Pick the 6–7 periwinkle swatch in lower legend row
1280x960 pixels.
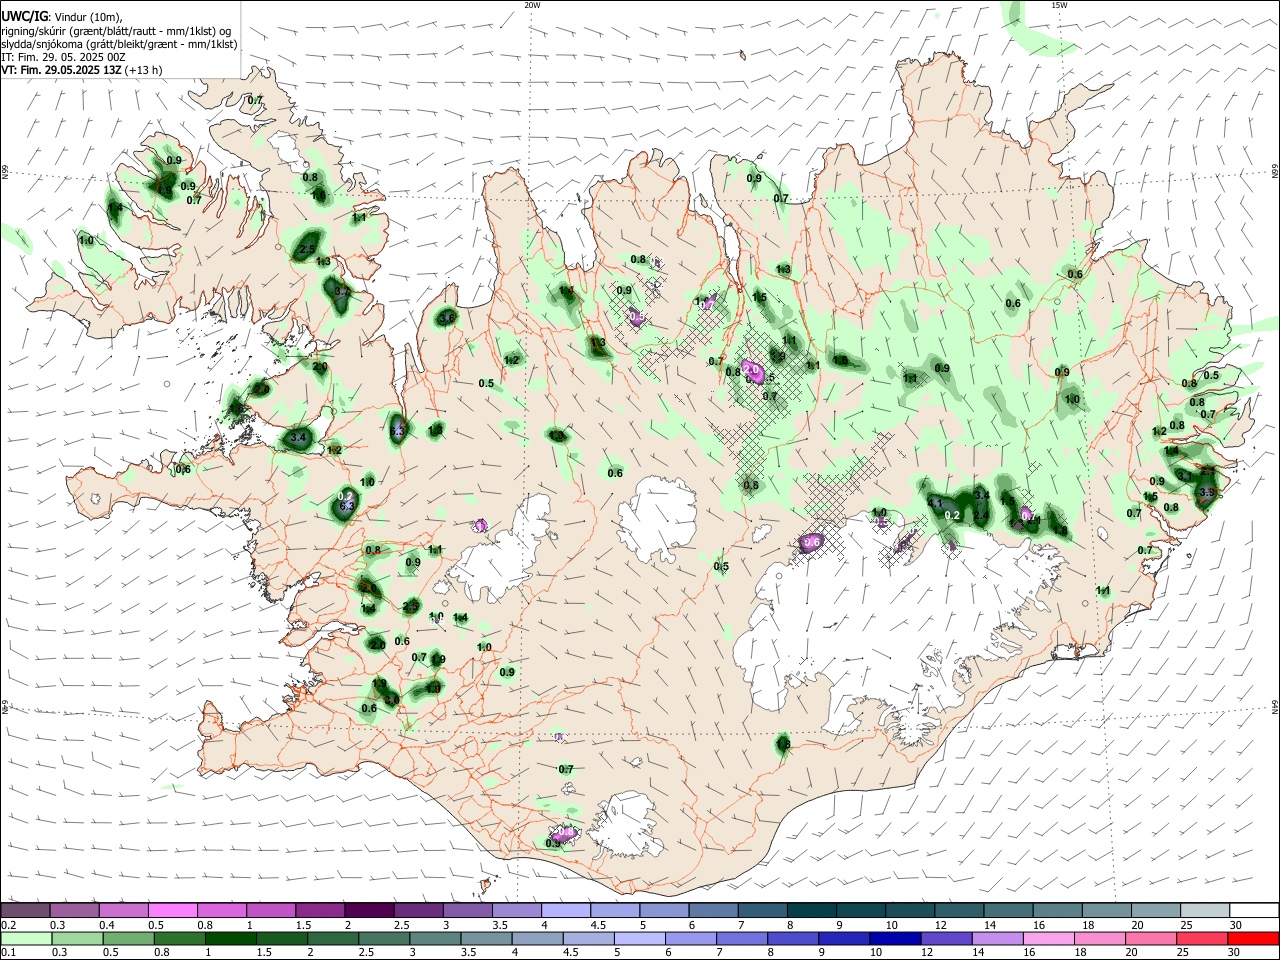(690, 938)
